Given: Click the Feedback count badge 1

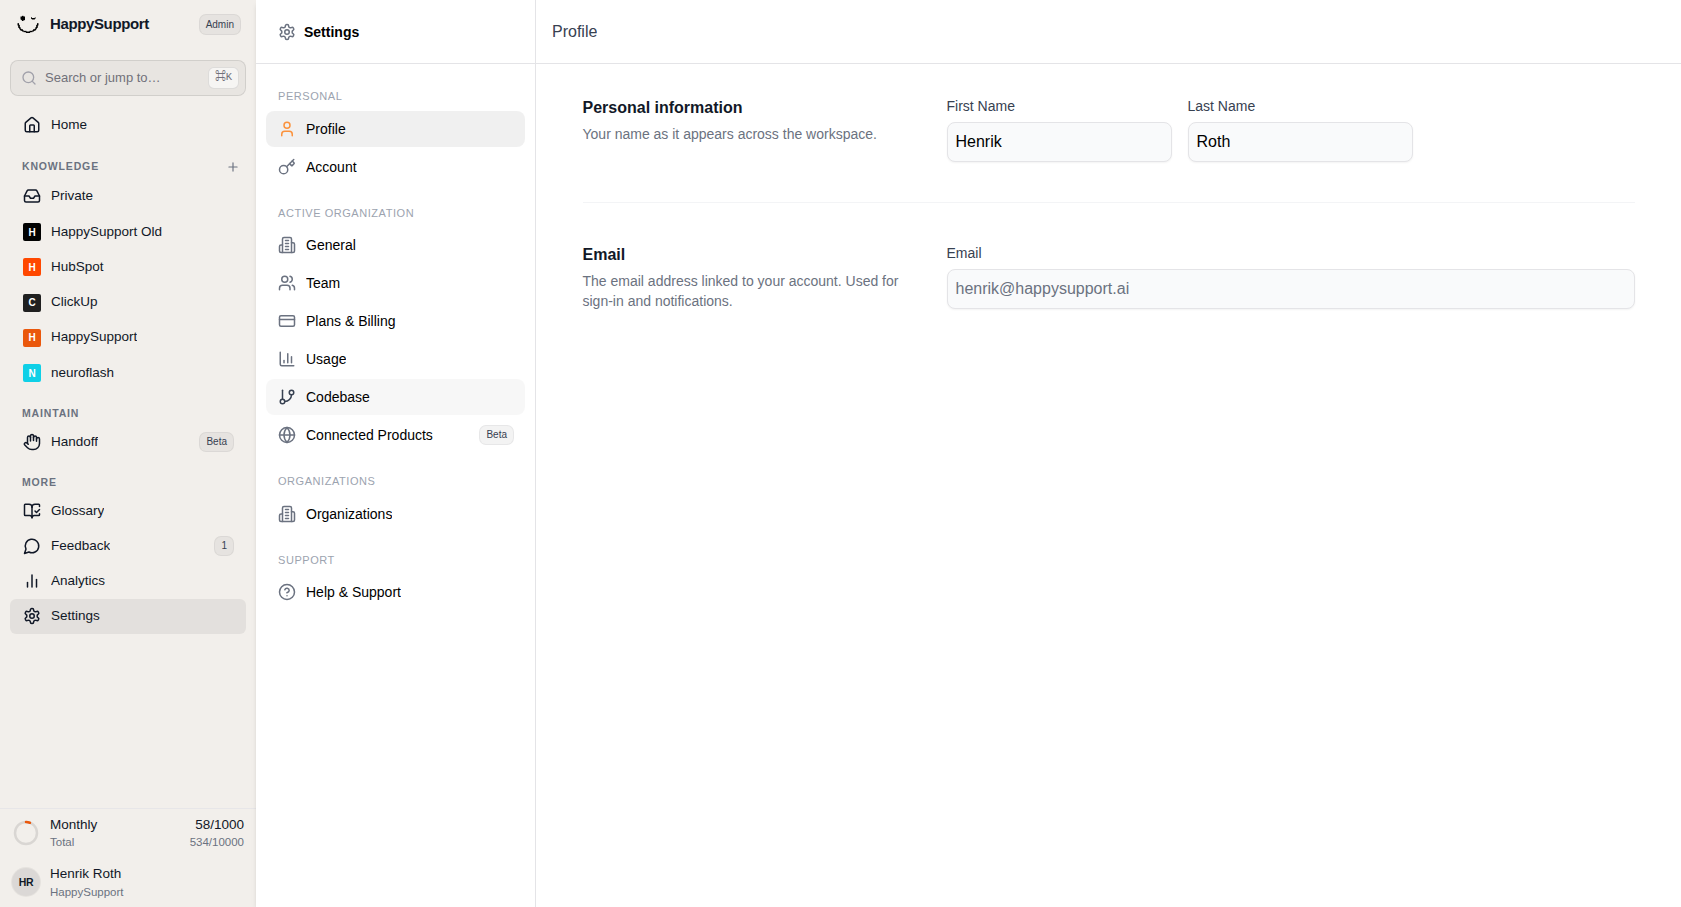Looking at the screenshot, I should 224,546.
